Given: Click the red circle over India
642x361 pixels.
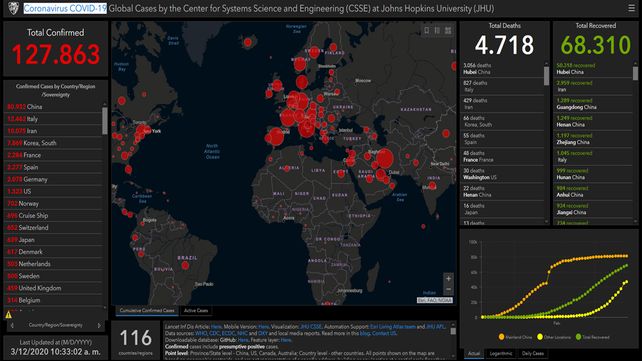Looking at the screenshot, I should (x=432, y=186).
